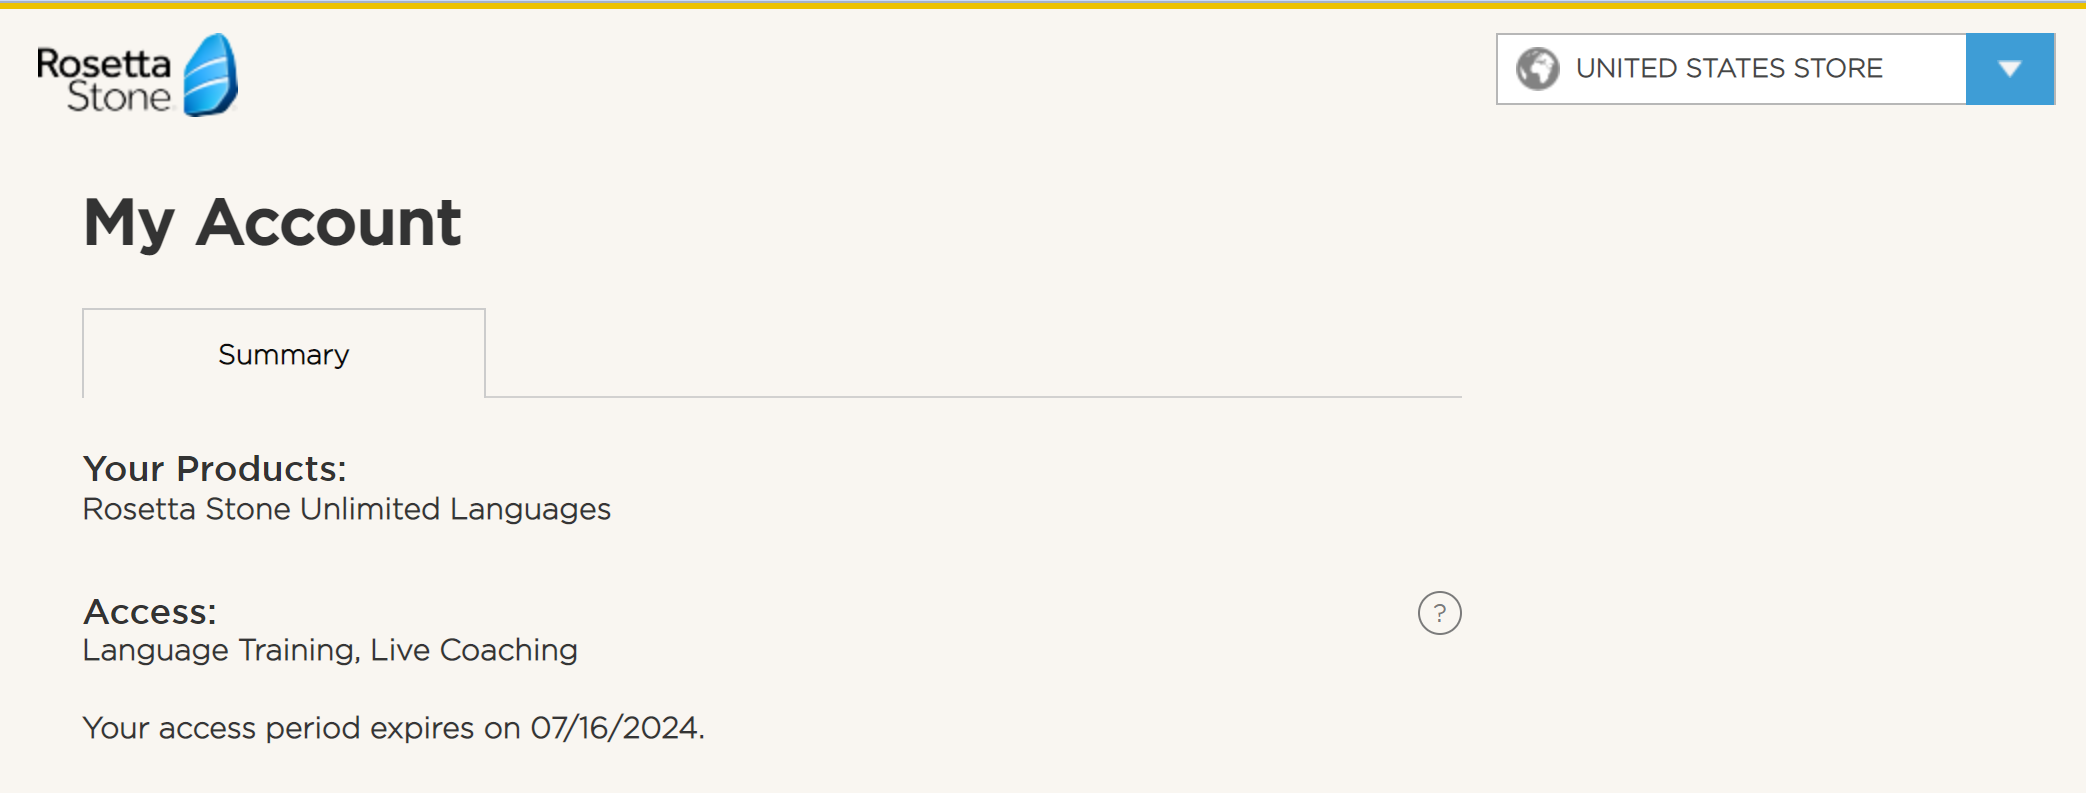This screenshot has height=793, width=2086.
Task: Click Rosetta Stone Unlimited Languages product name
Action: tap(346, 509)
